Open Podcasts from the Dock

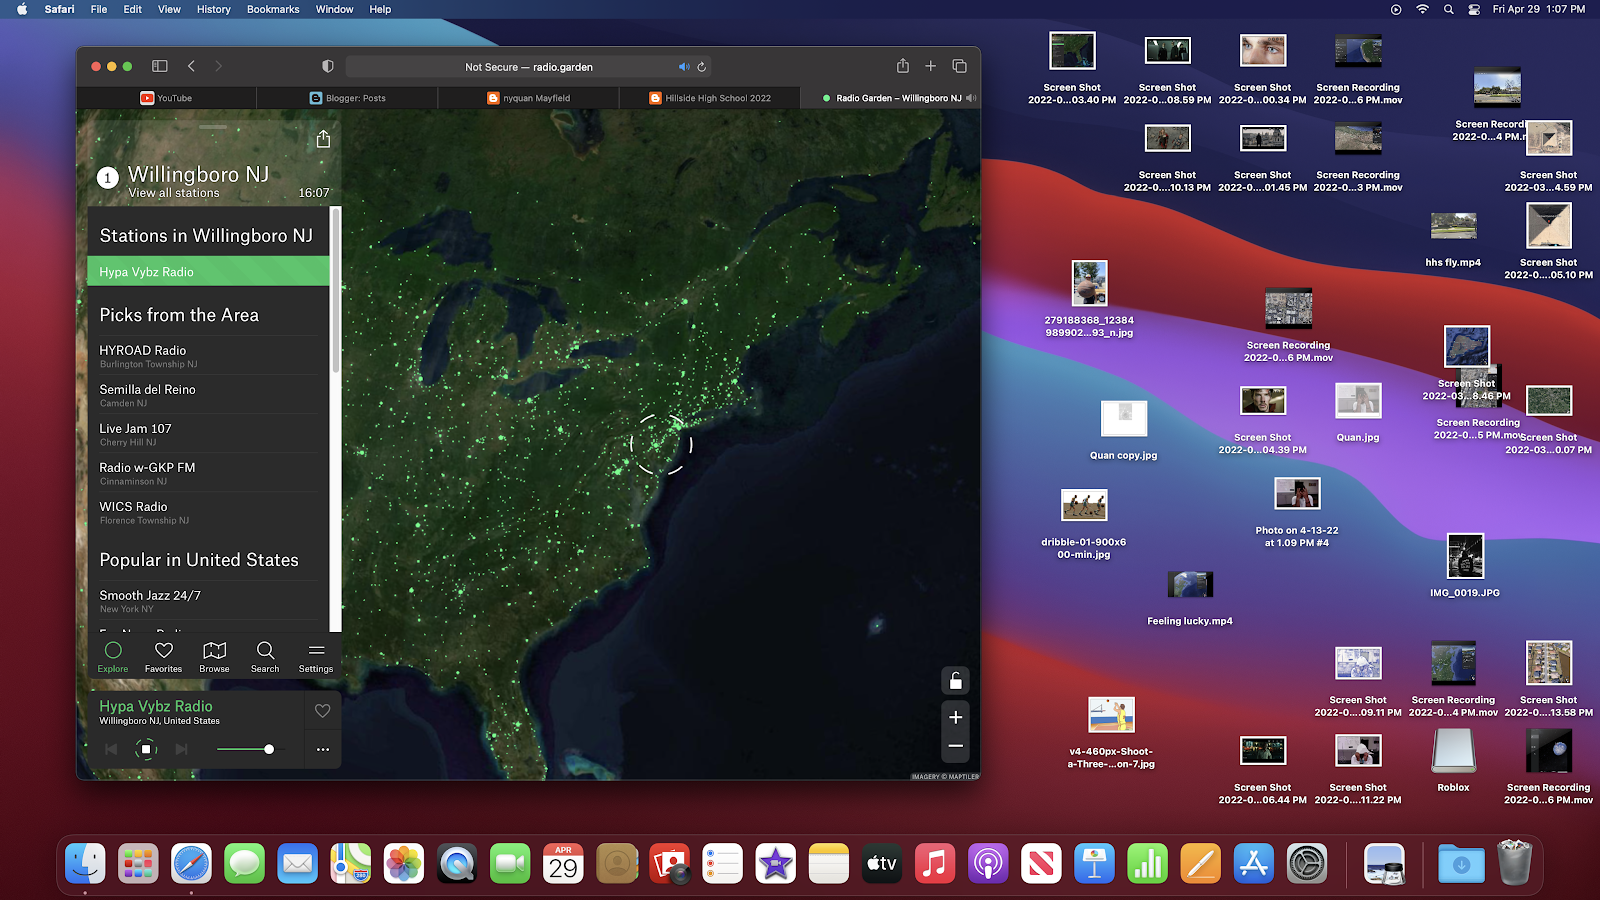(x=988, y=864)
